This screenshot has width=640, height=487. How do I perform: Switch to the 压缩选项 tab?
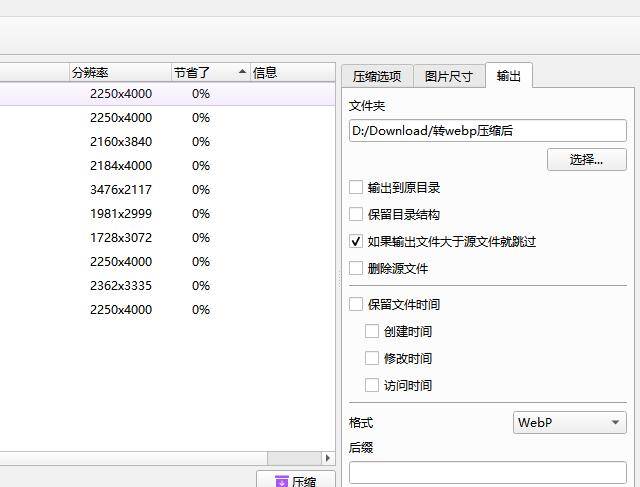point(377,76)
